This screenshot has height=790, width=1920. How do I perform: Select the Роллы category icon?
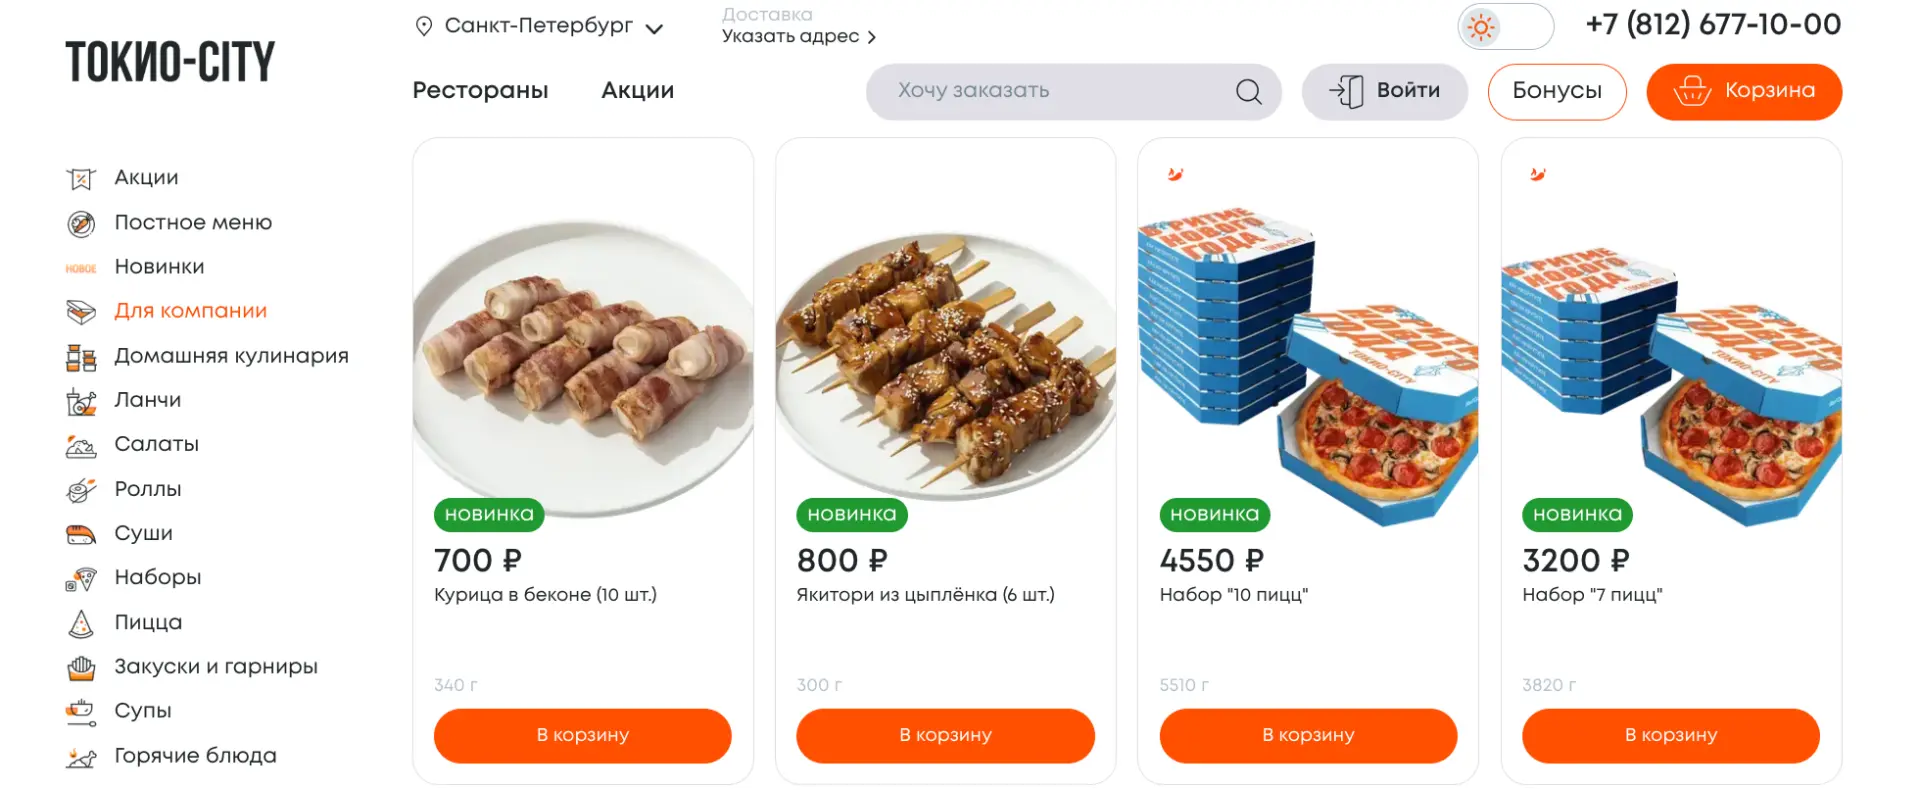81,490
